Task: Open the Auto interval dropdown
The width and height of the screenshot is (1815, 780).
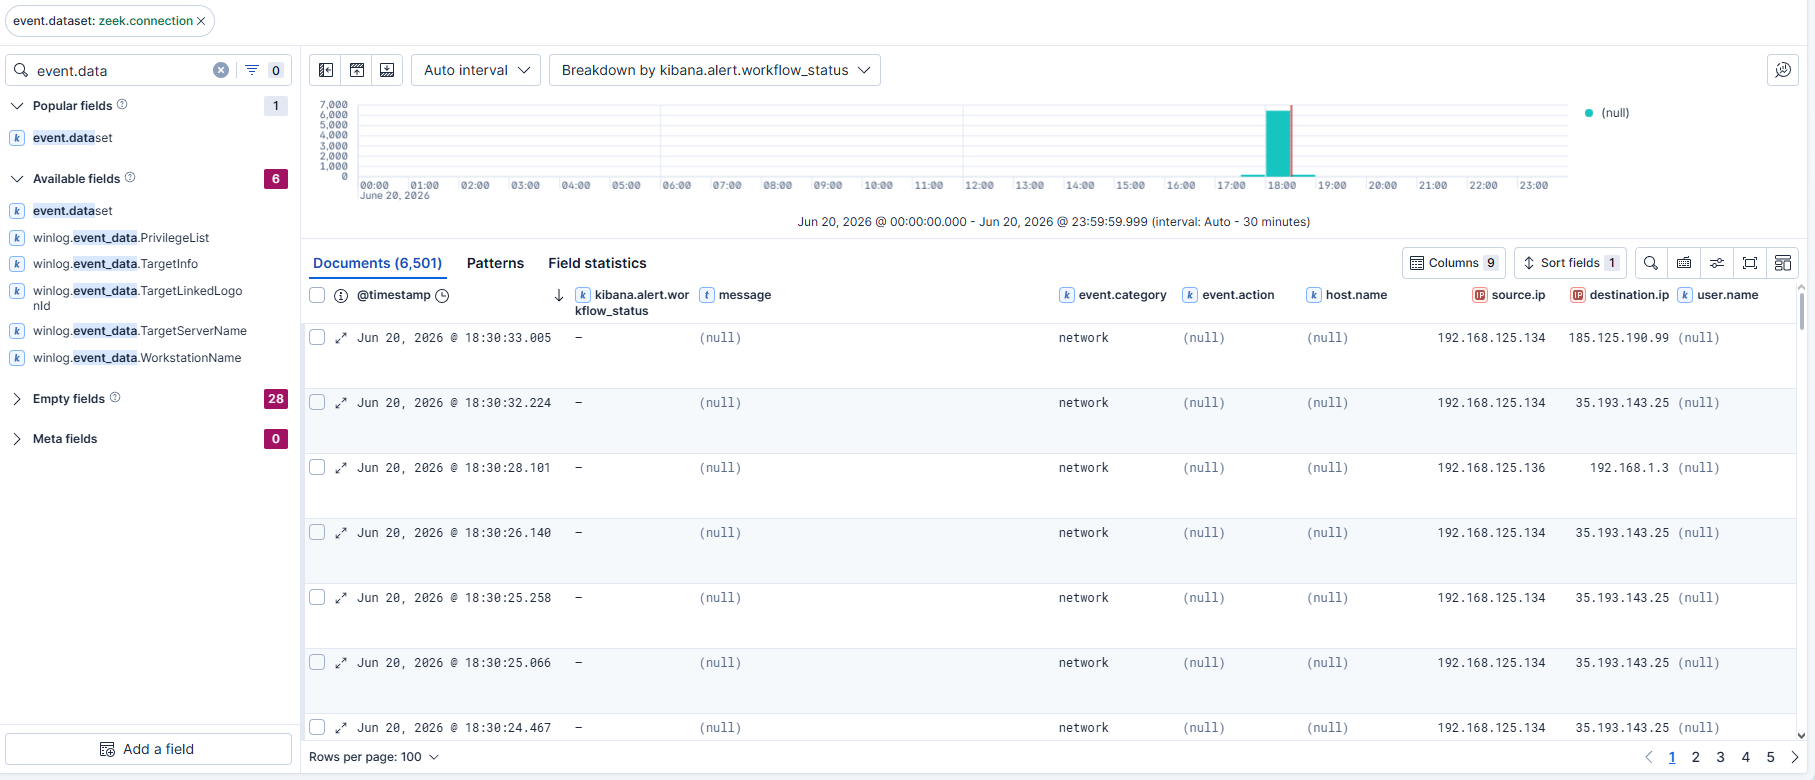Action: coord(476,70)
